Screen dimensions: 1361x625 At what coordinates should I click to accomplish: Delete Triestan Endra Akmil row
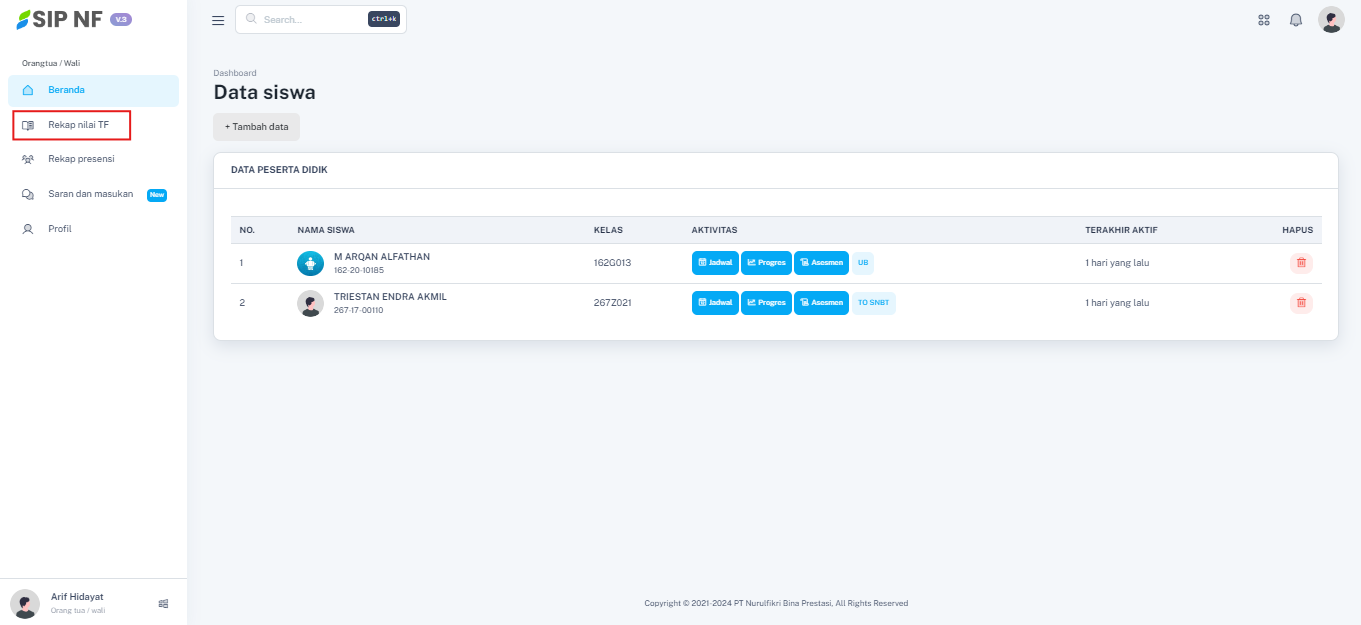[x=1301, y=303]
